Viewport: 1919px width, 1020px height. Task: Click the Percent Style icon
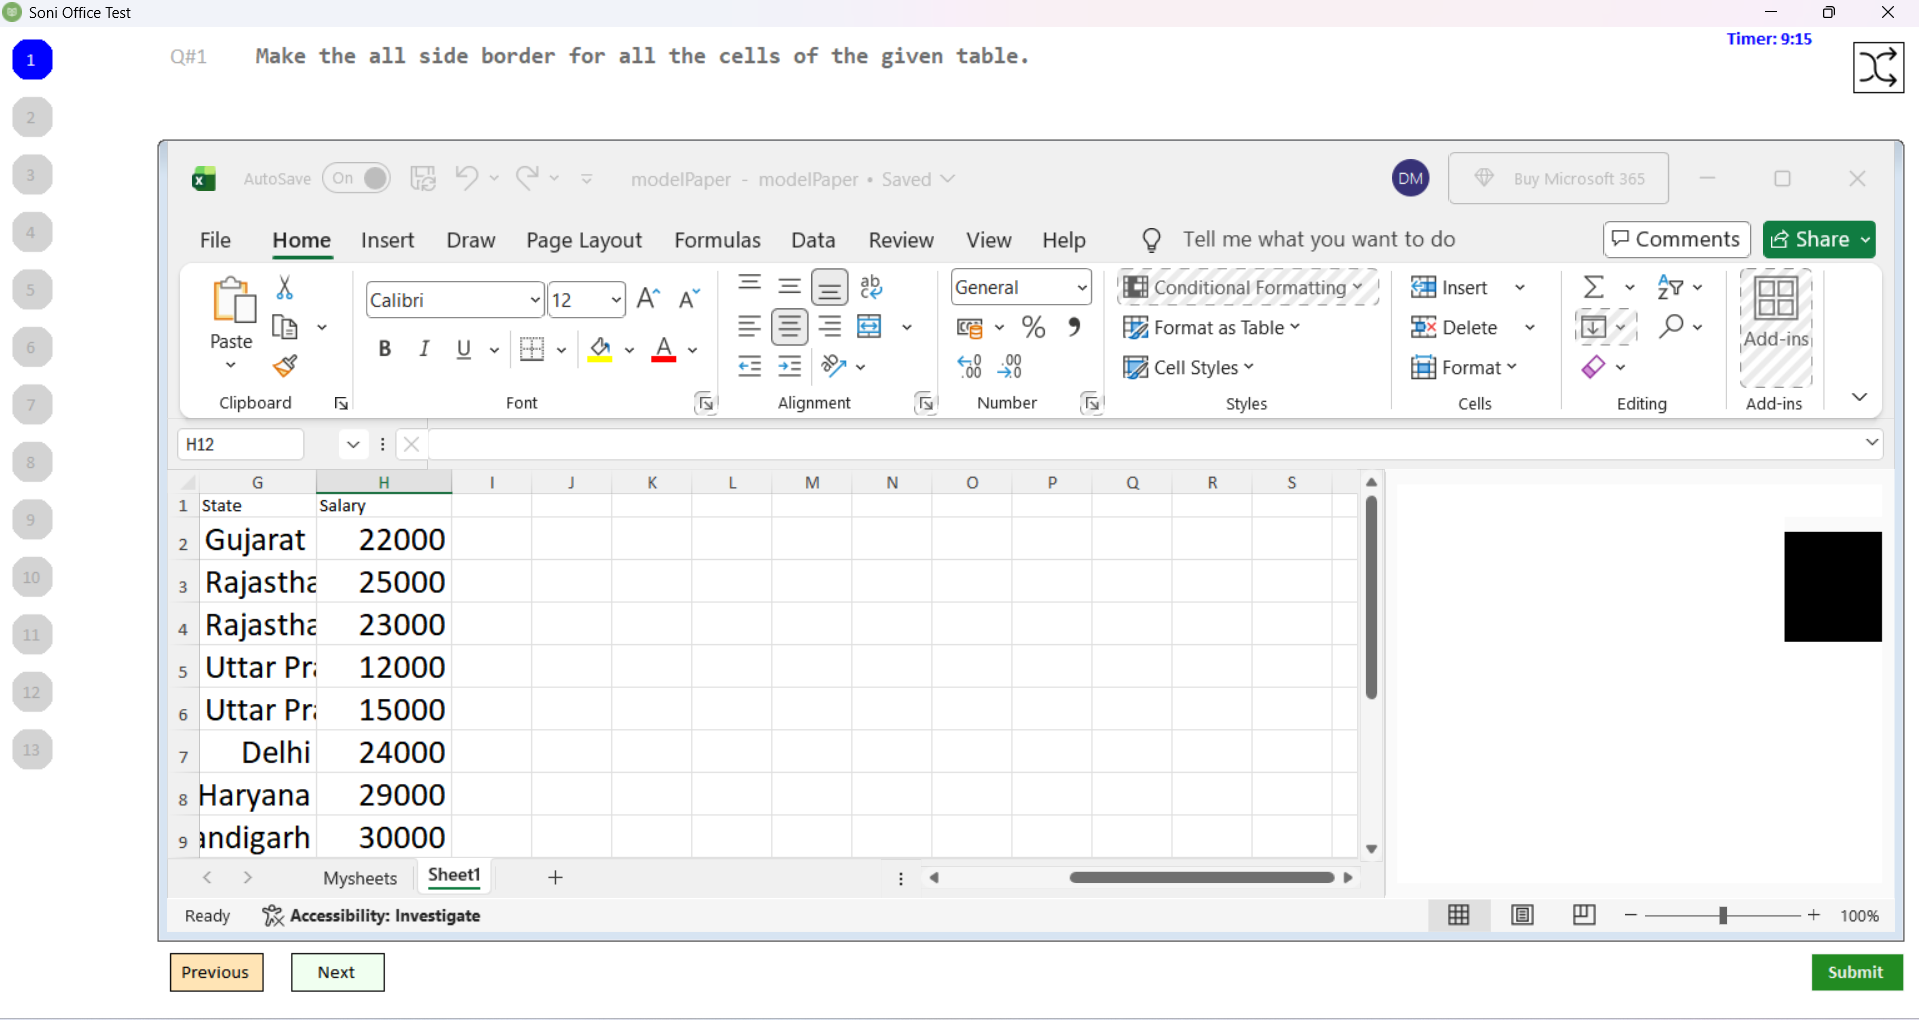[1033, 327]
